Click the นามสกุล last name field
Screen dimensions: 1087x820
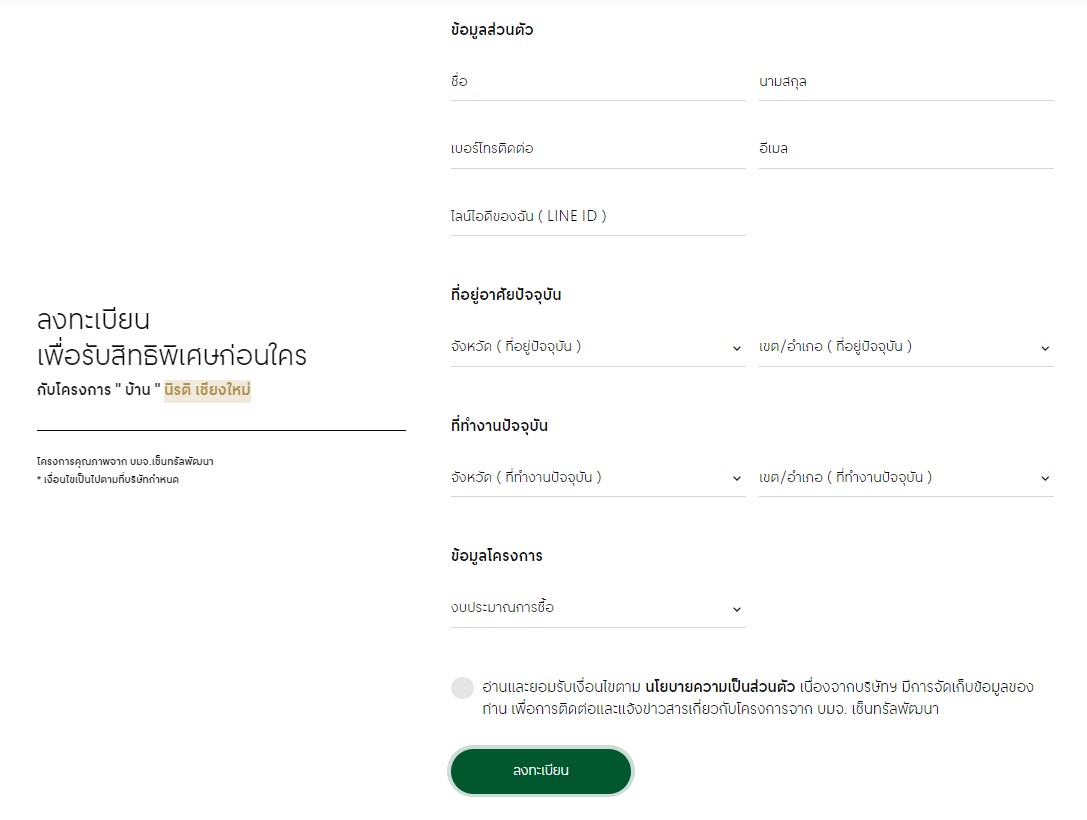click(906, 82)
